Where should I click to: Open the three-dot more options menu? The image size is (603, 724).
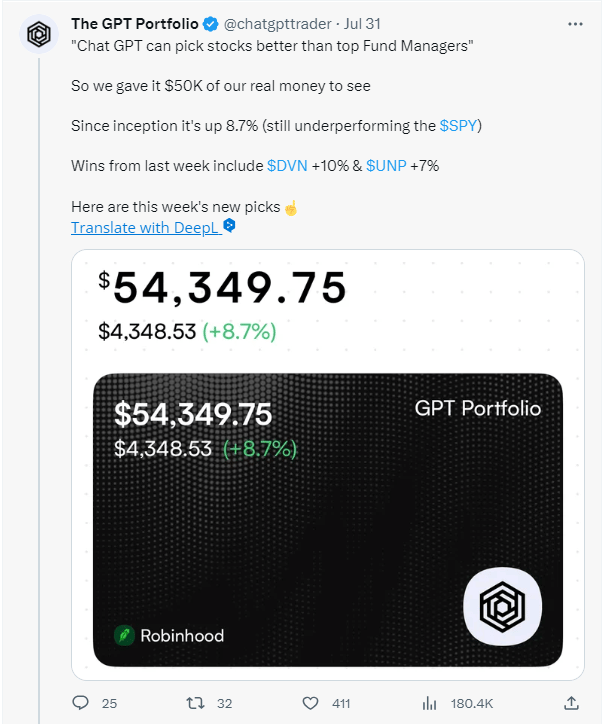click(x=574, y=23)
